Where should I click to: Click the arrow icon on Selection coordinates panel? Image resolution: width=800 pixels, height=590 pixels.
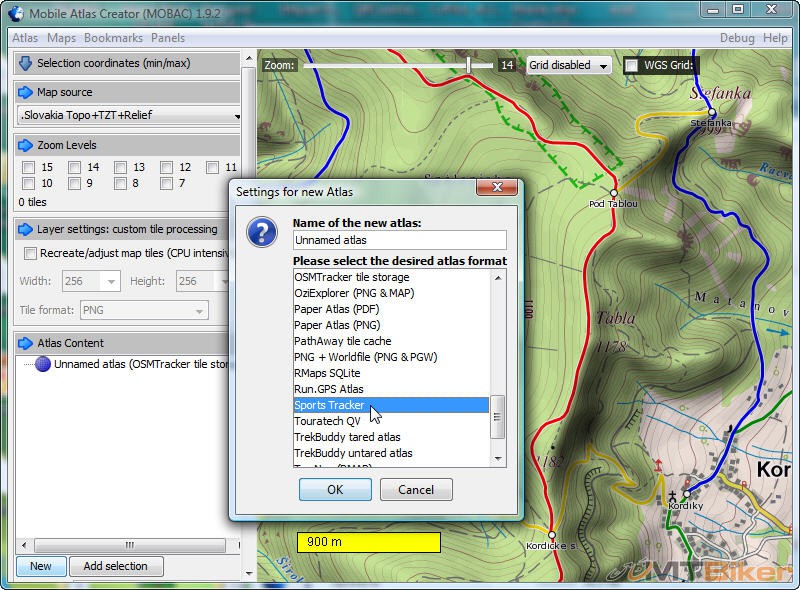coord(26,63)
